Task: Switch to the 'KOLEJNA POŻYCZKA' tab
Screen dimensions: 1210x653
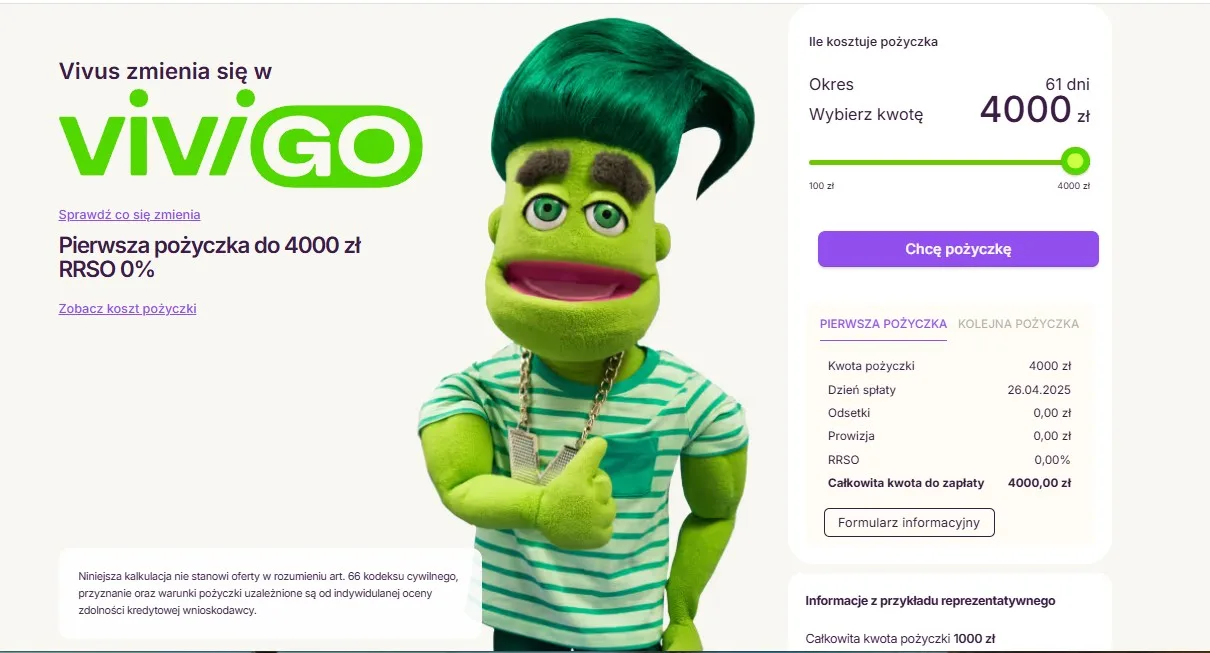Action: 1018,324
